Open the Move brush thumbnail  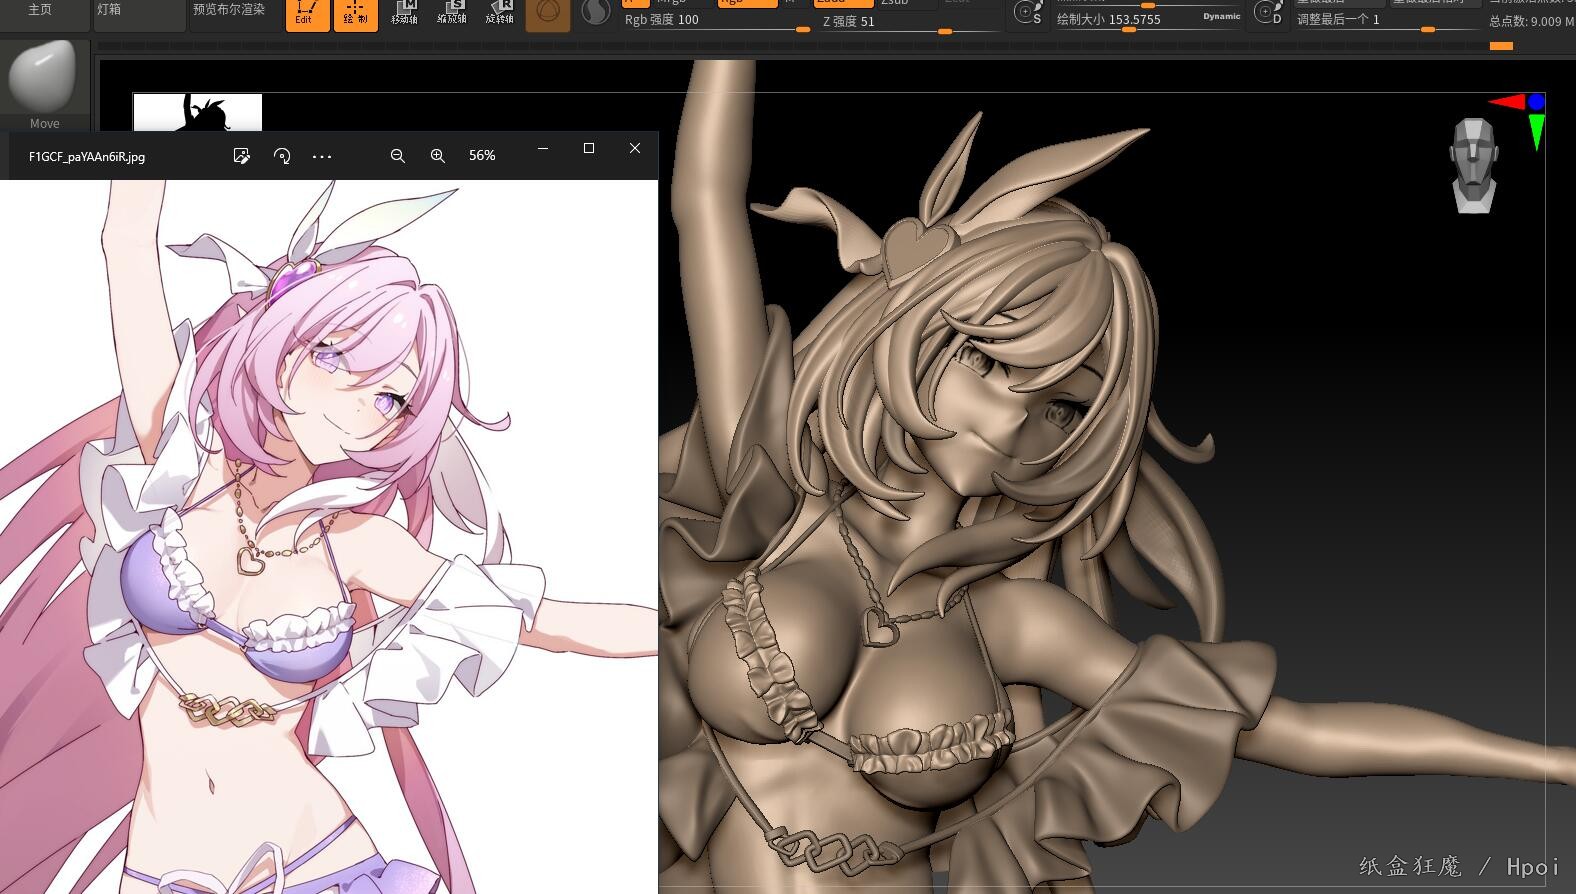pos(43,80)
